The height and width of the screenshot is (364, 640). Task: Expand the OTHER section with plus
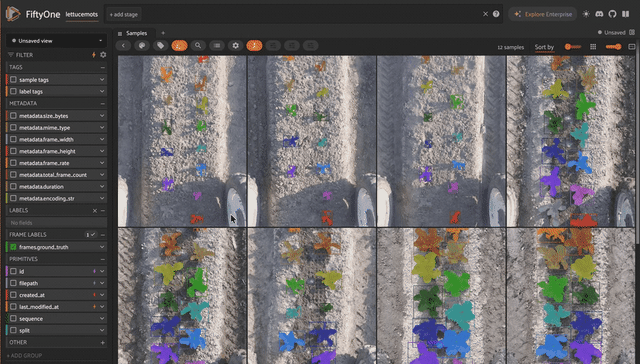click(102, 342)
